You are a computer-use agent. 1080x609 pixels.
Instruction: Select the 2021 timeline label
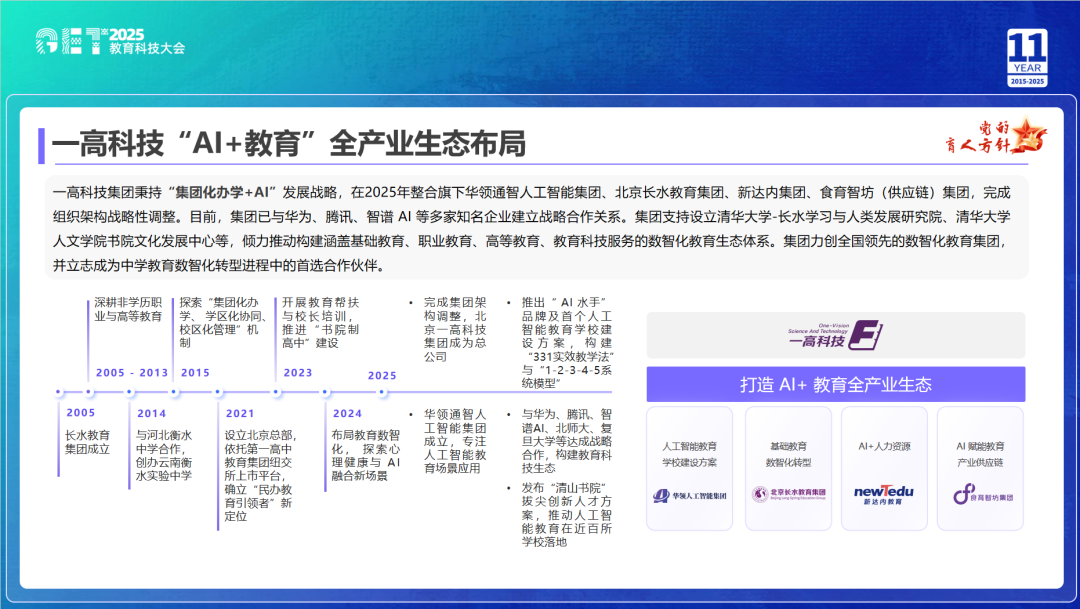(239, 413)
